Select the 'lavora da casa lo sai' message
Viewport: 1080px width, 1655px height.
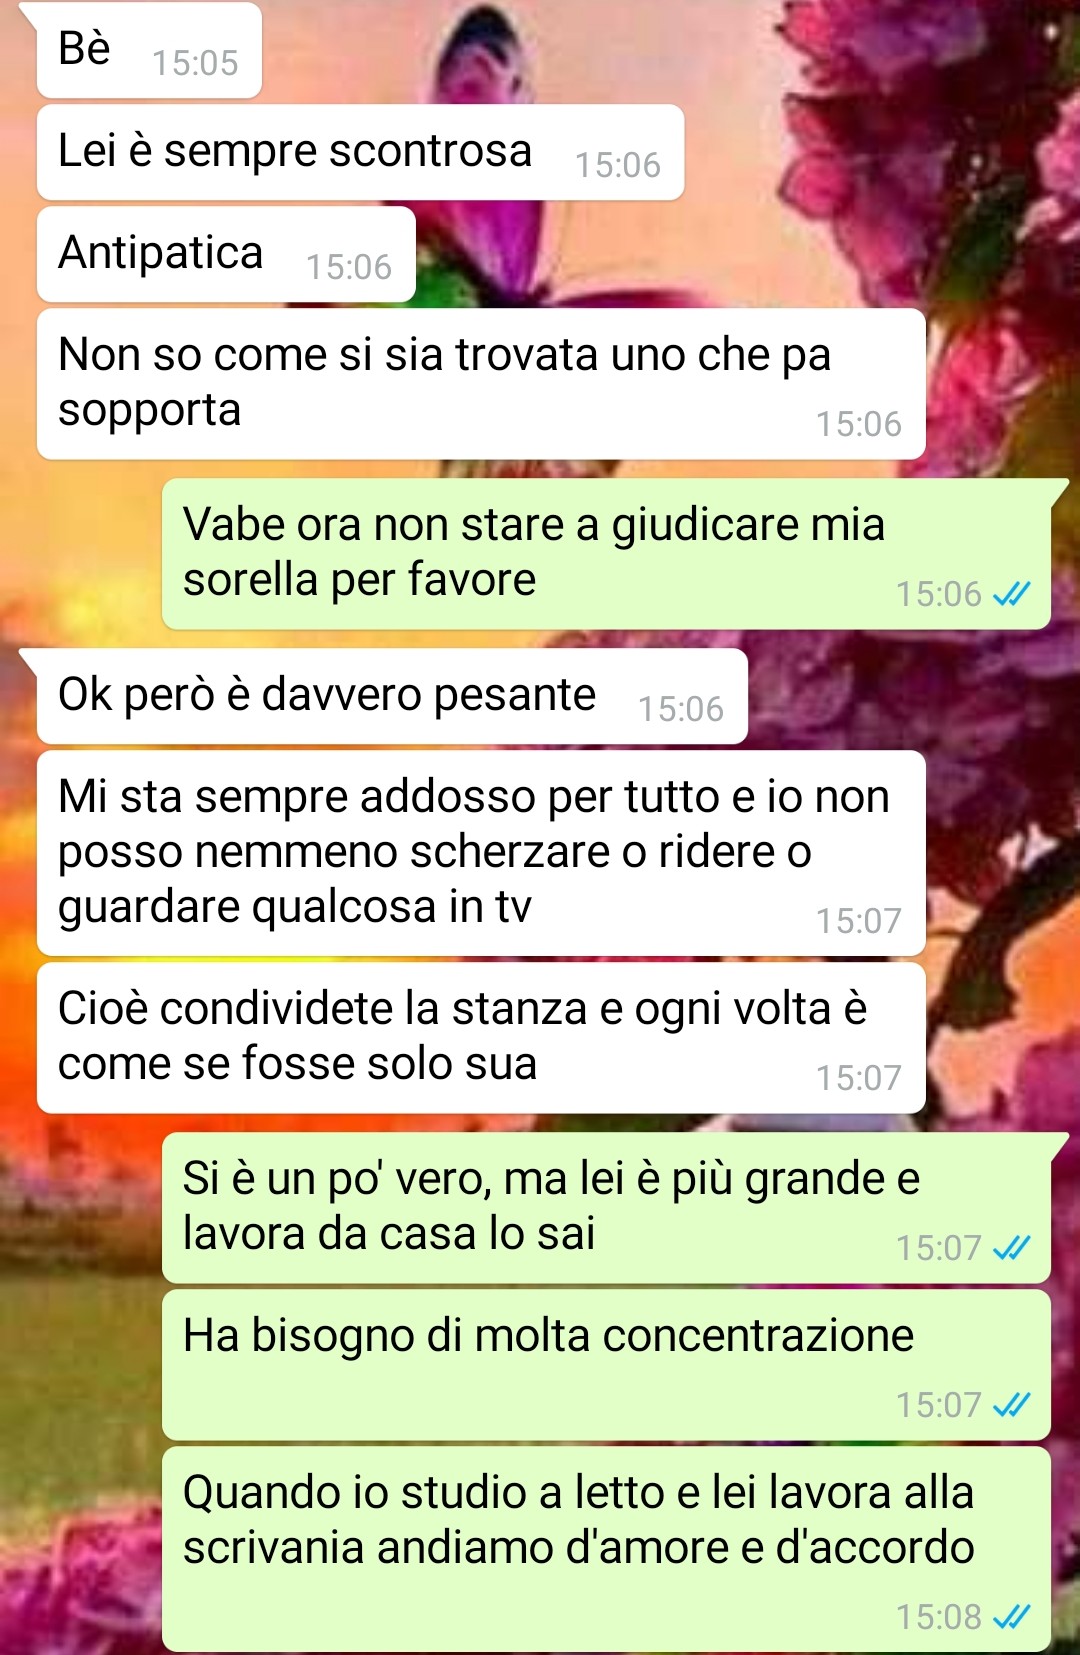pos(606,1208)
